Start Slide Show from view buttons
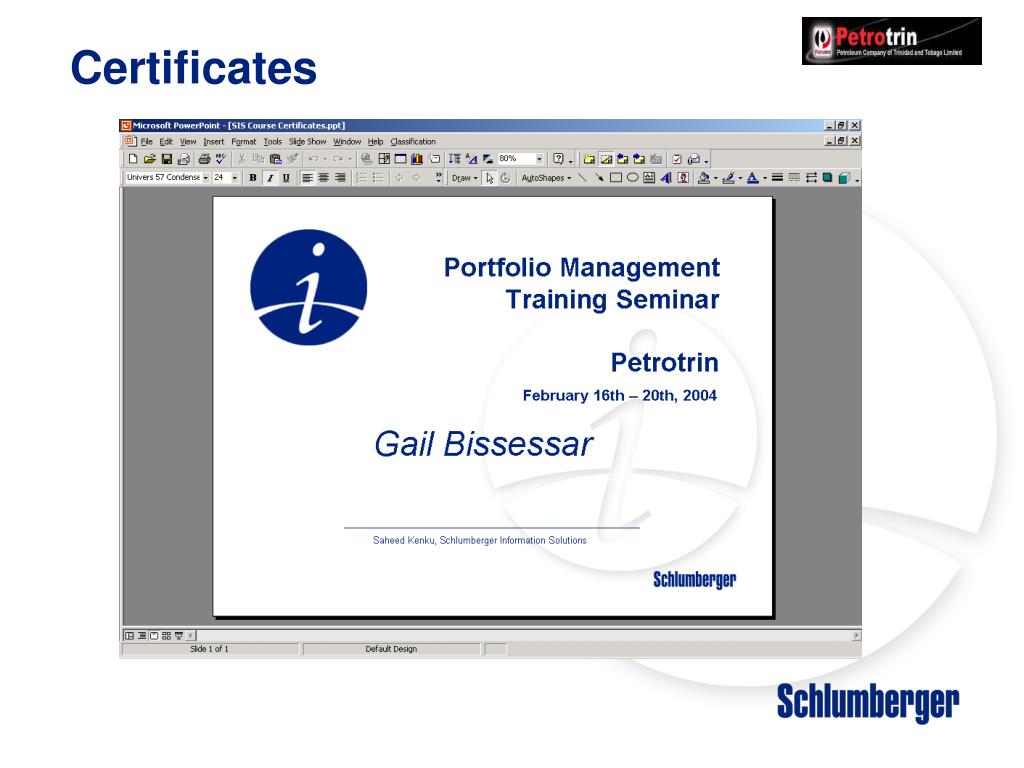The width and height of the screenshot is (1024, 768). 179,635
